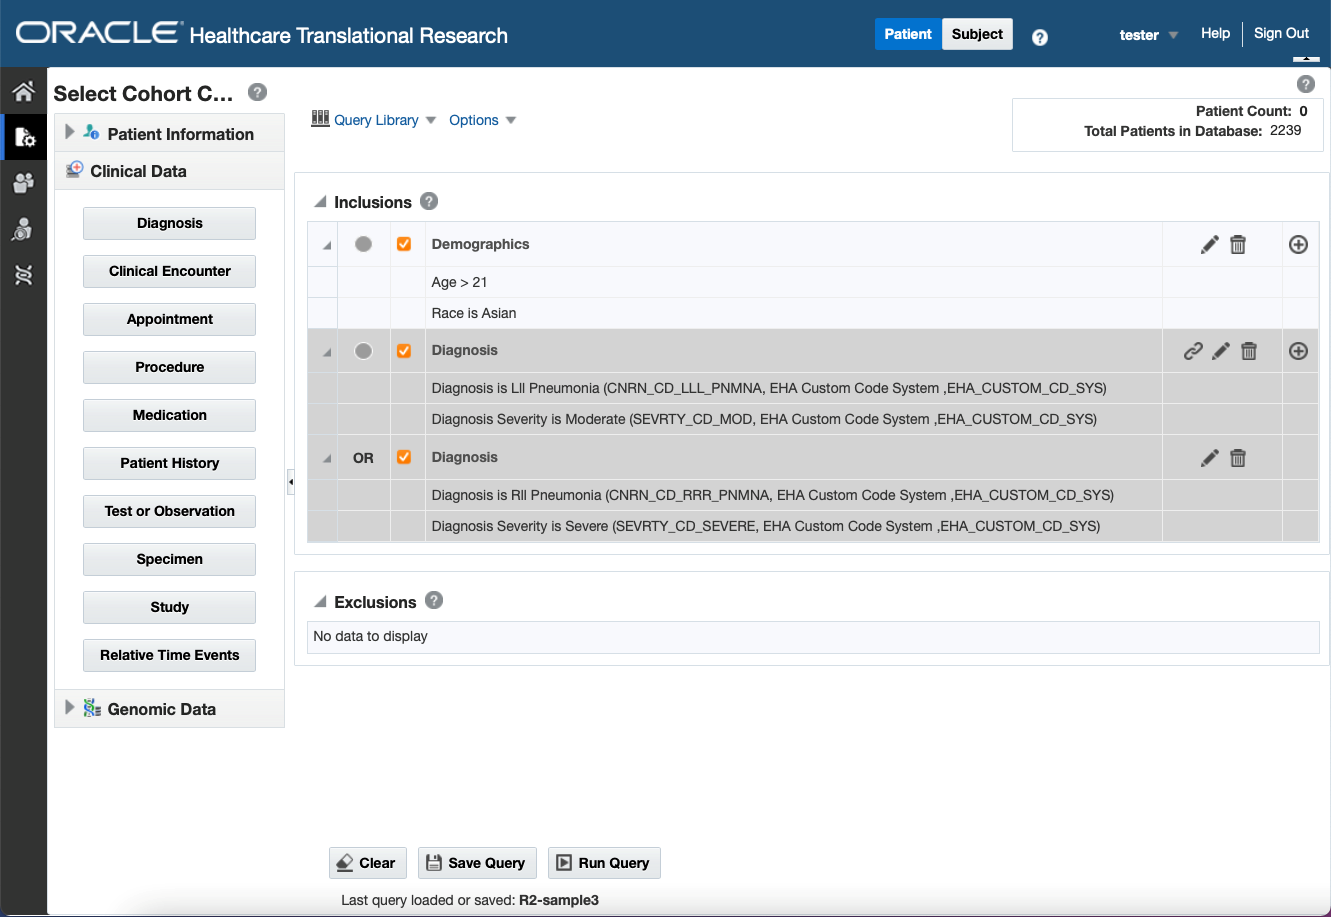Click the Sign Out link
Image resolution: width=1331 pixels, height=917 pixels.
tap(1281, 33)
